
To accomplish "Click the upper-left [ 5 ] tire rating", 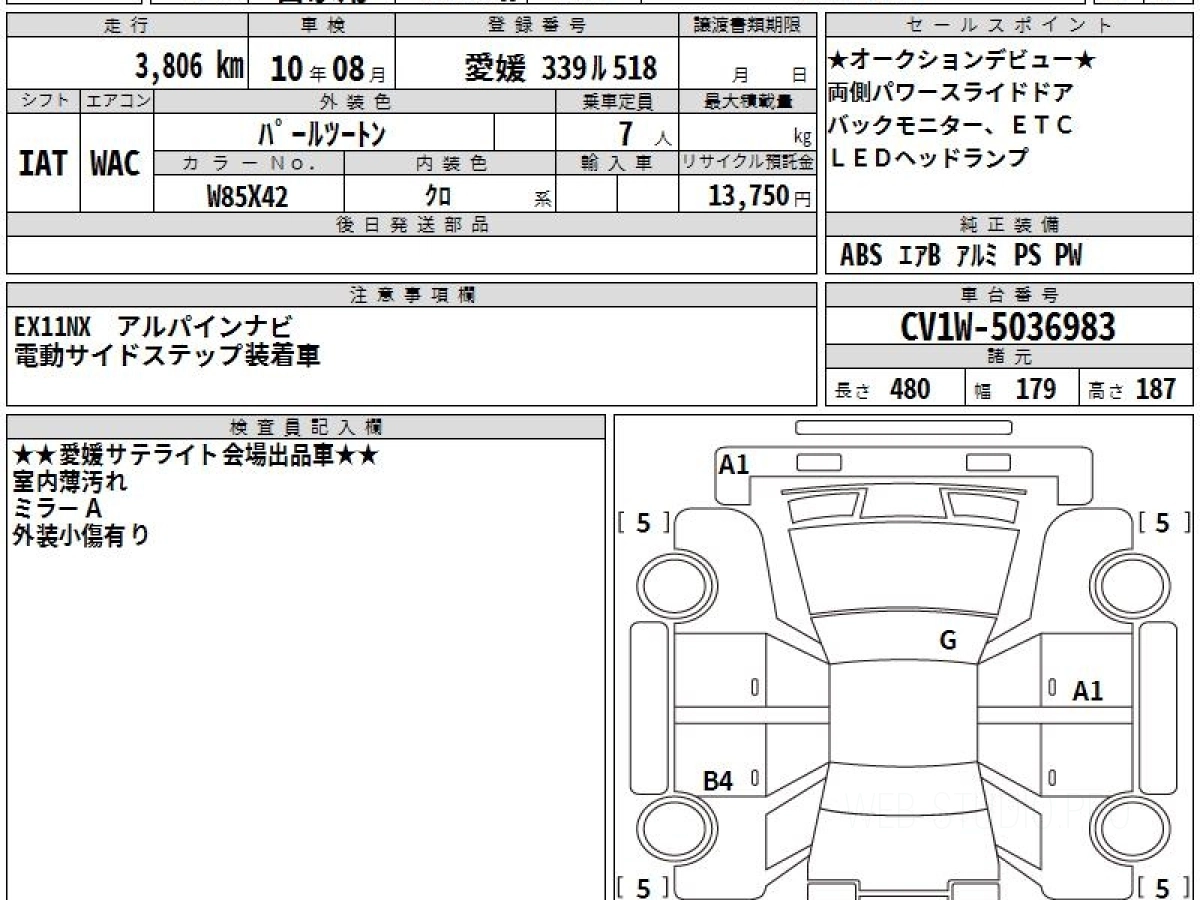I will click(x=643, y=523).
